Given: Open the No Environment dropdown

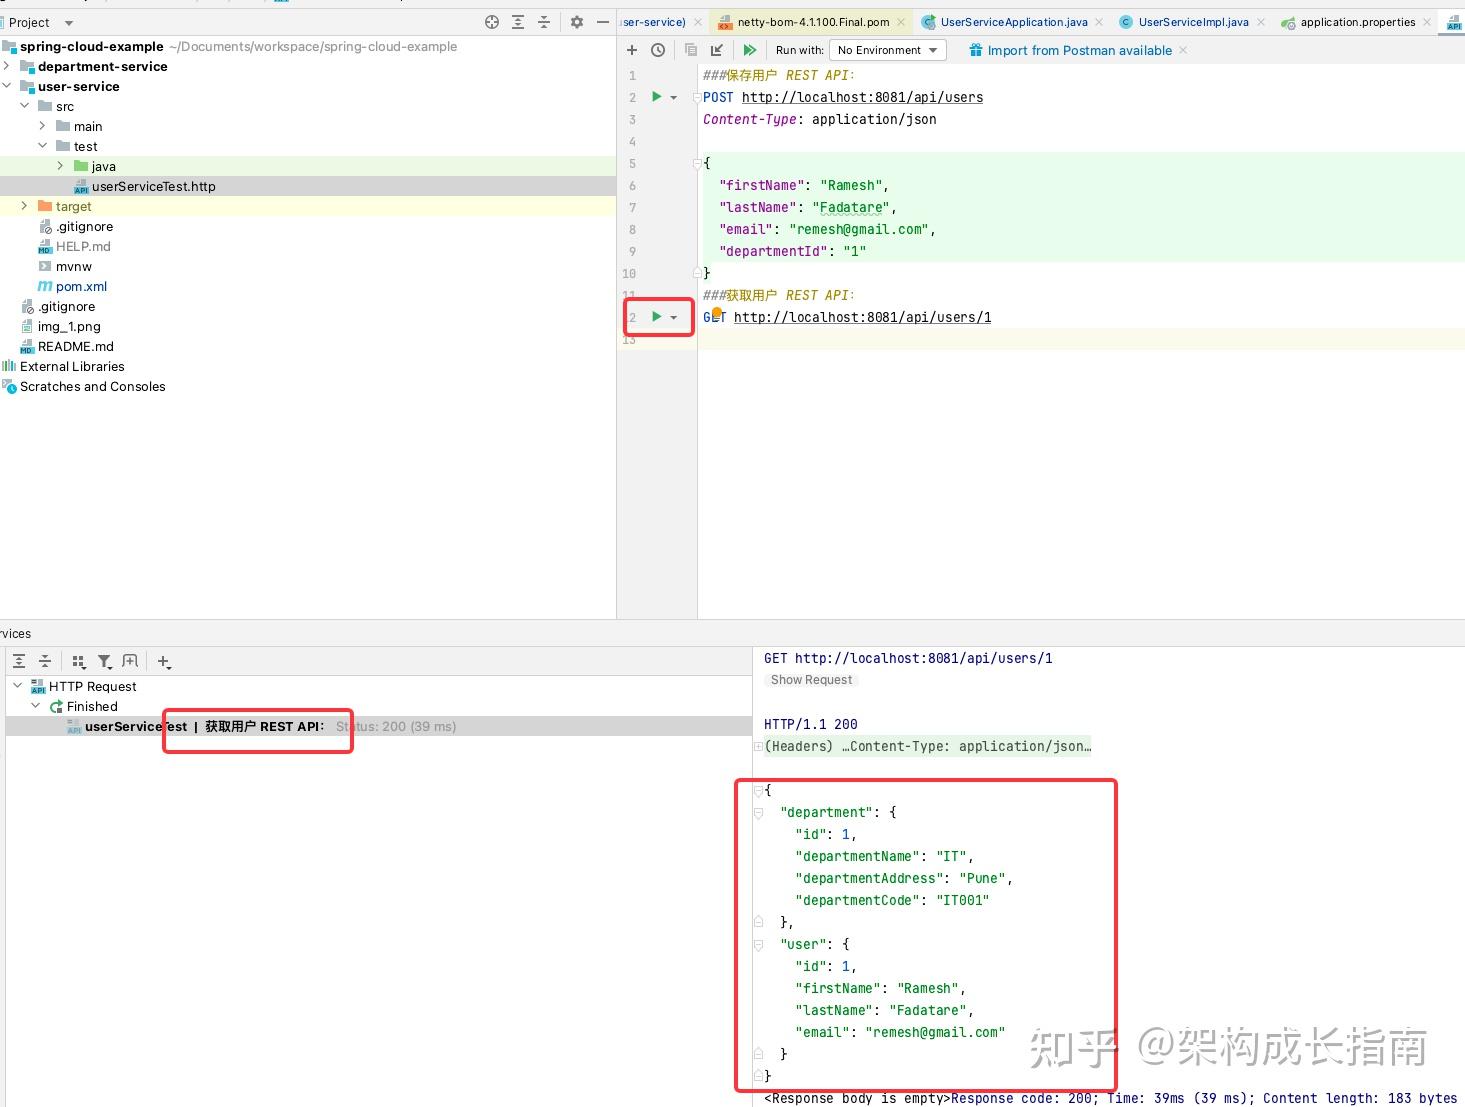Looking at the screenshot, I should tap(886, 50).
